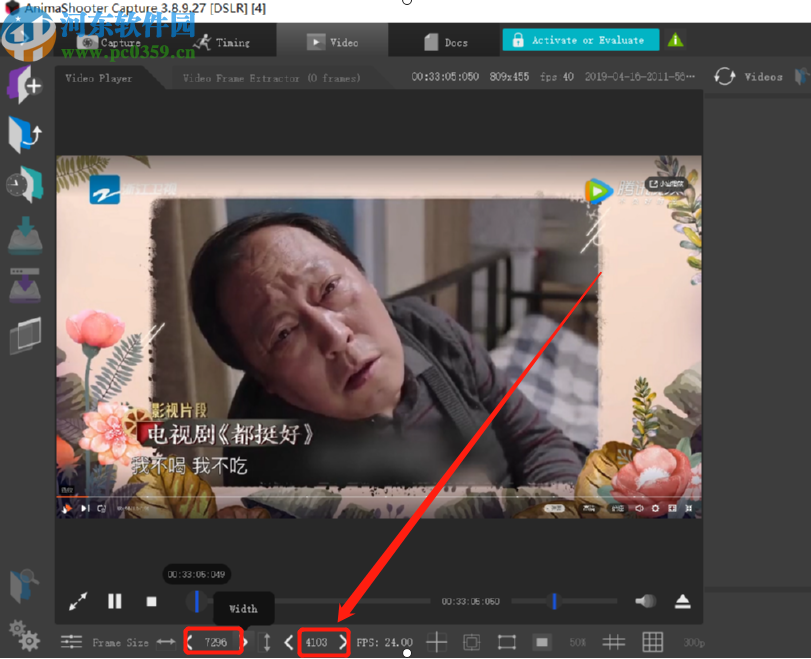Click the Activate or Evaluate button
Screen dimensions: 811x659
point(580,42)
